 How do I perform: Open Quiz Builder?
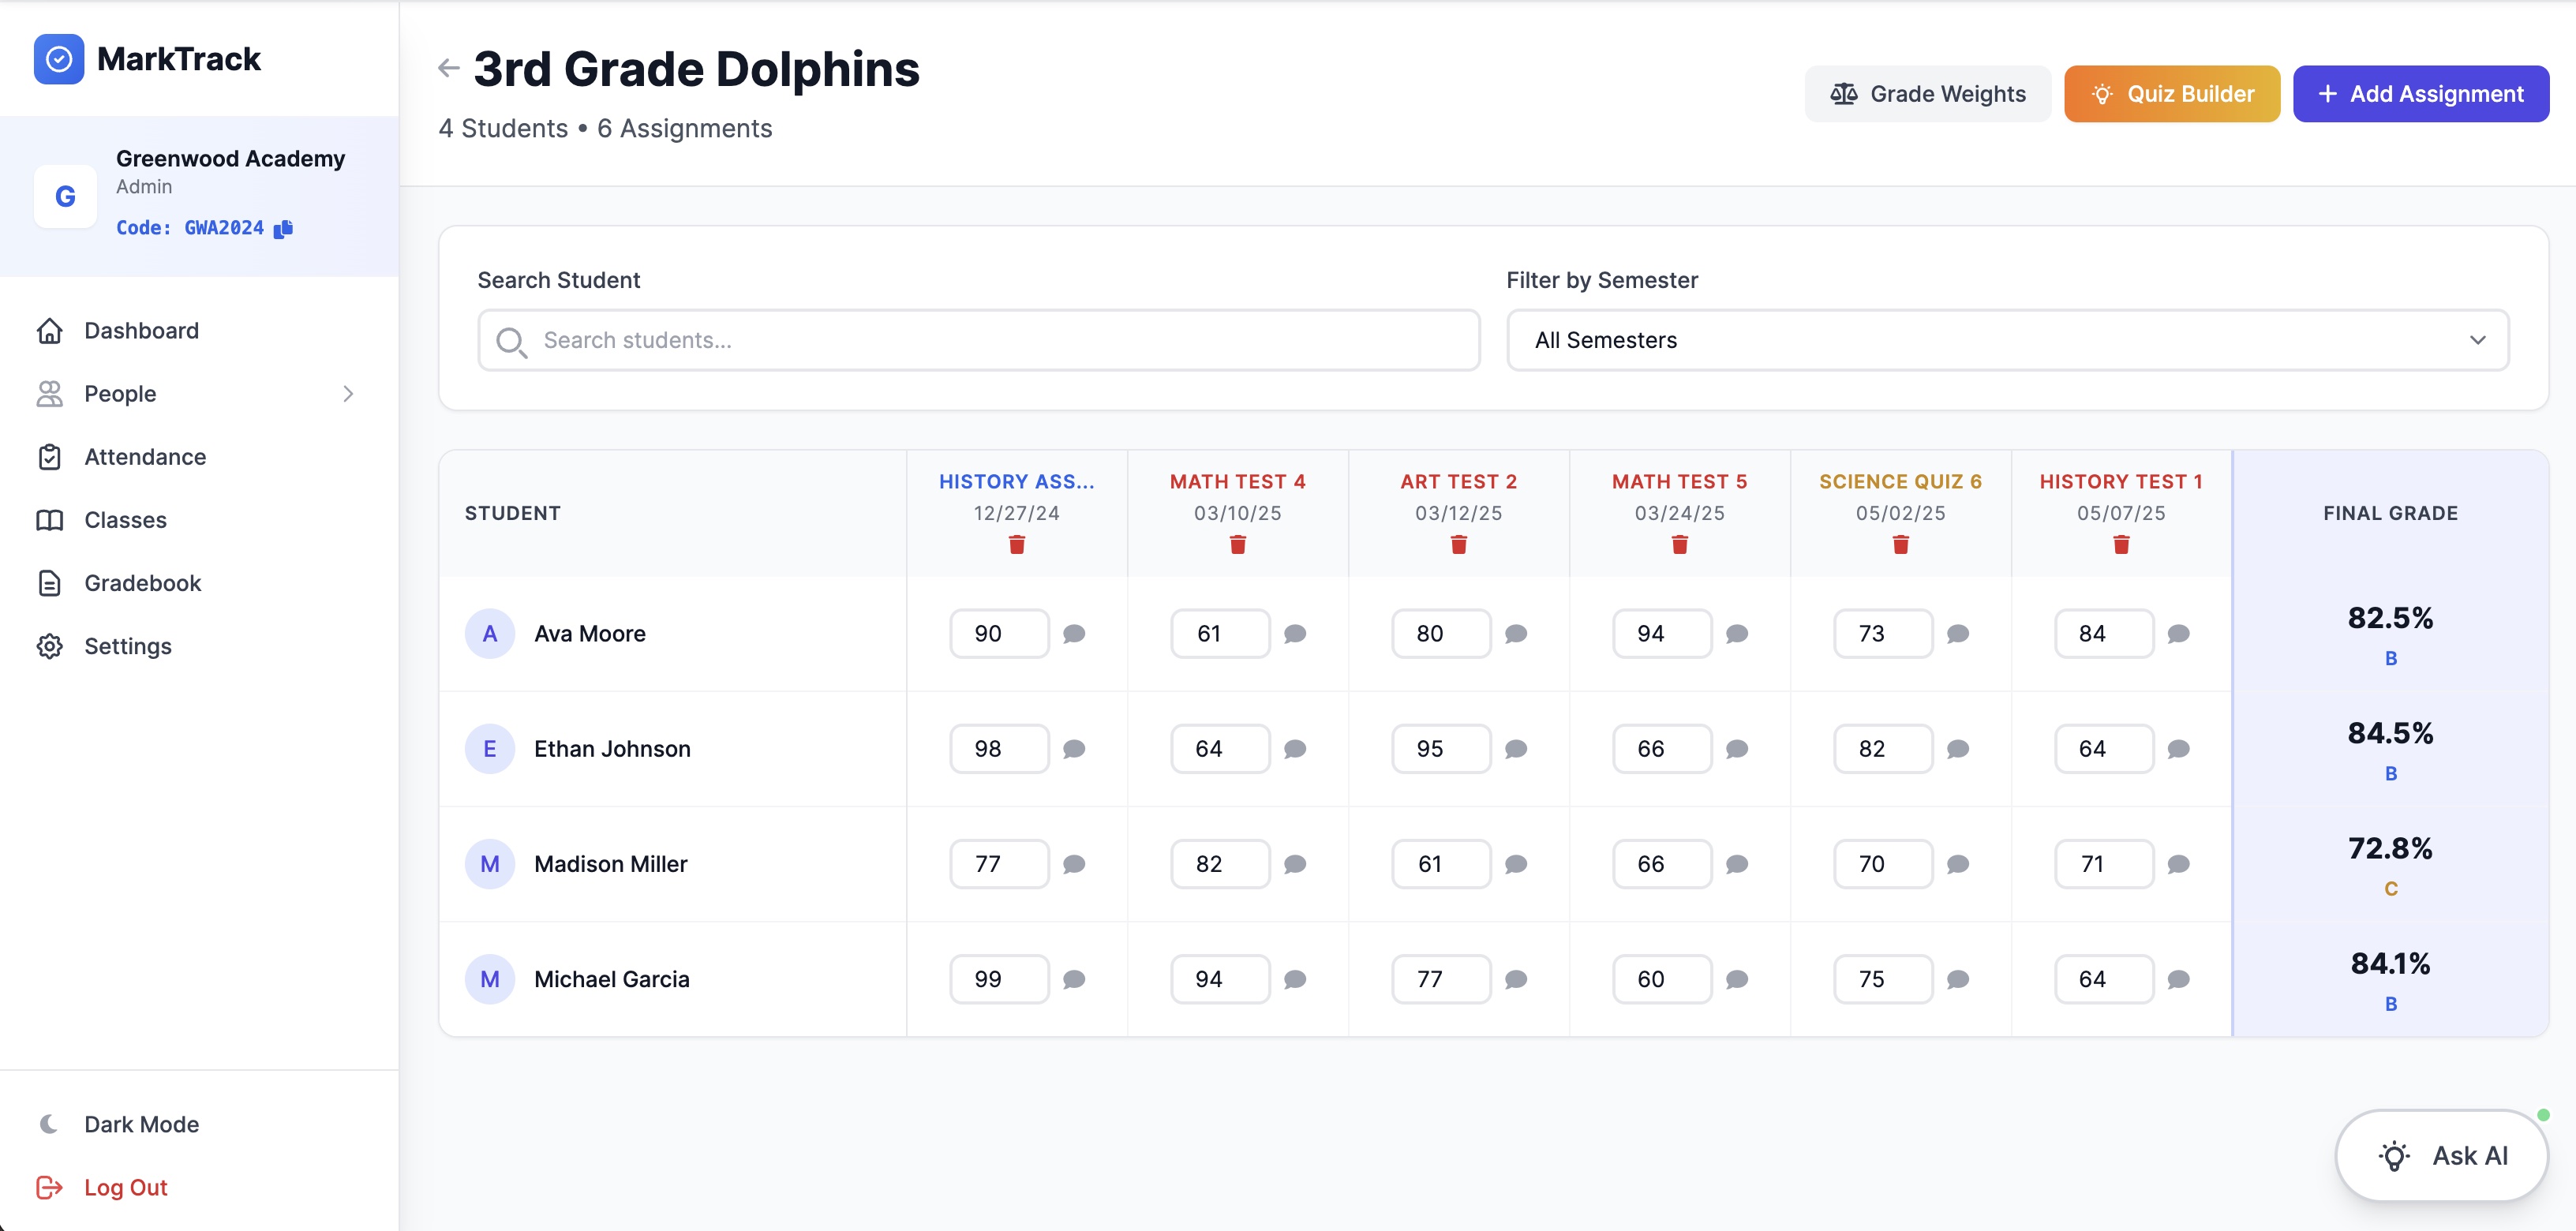2172,93
